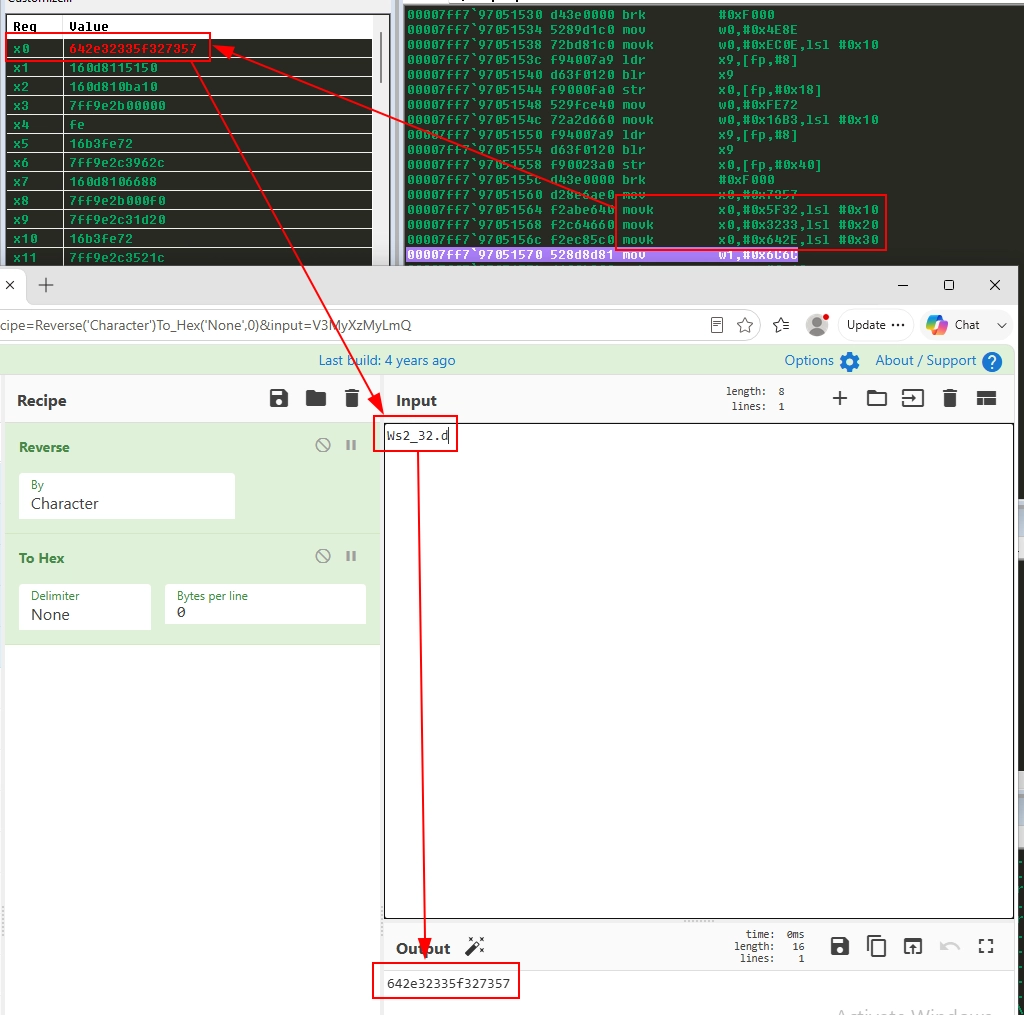Click the Last build: 4 years ago link
The width and height of the screenshot is (1024, 1015).
[387, 361]
